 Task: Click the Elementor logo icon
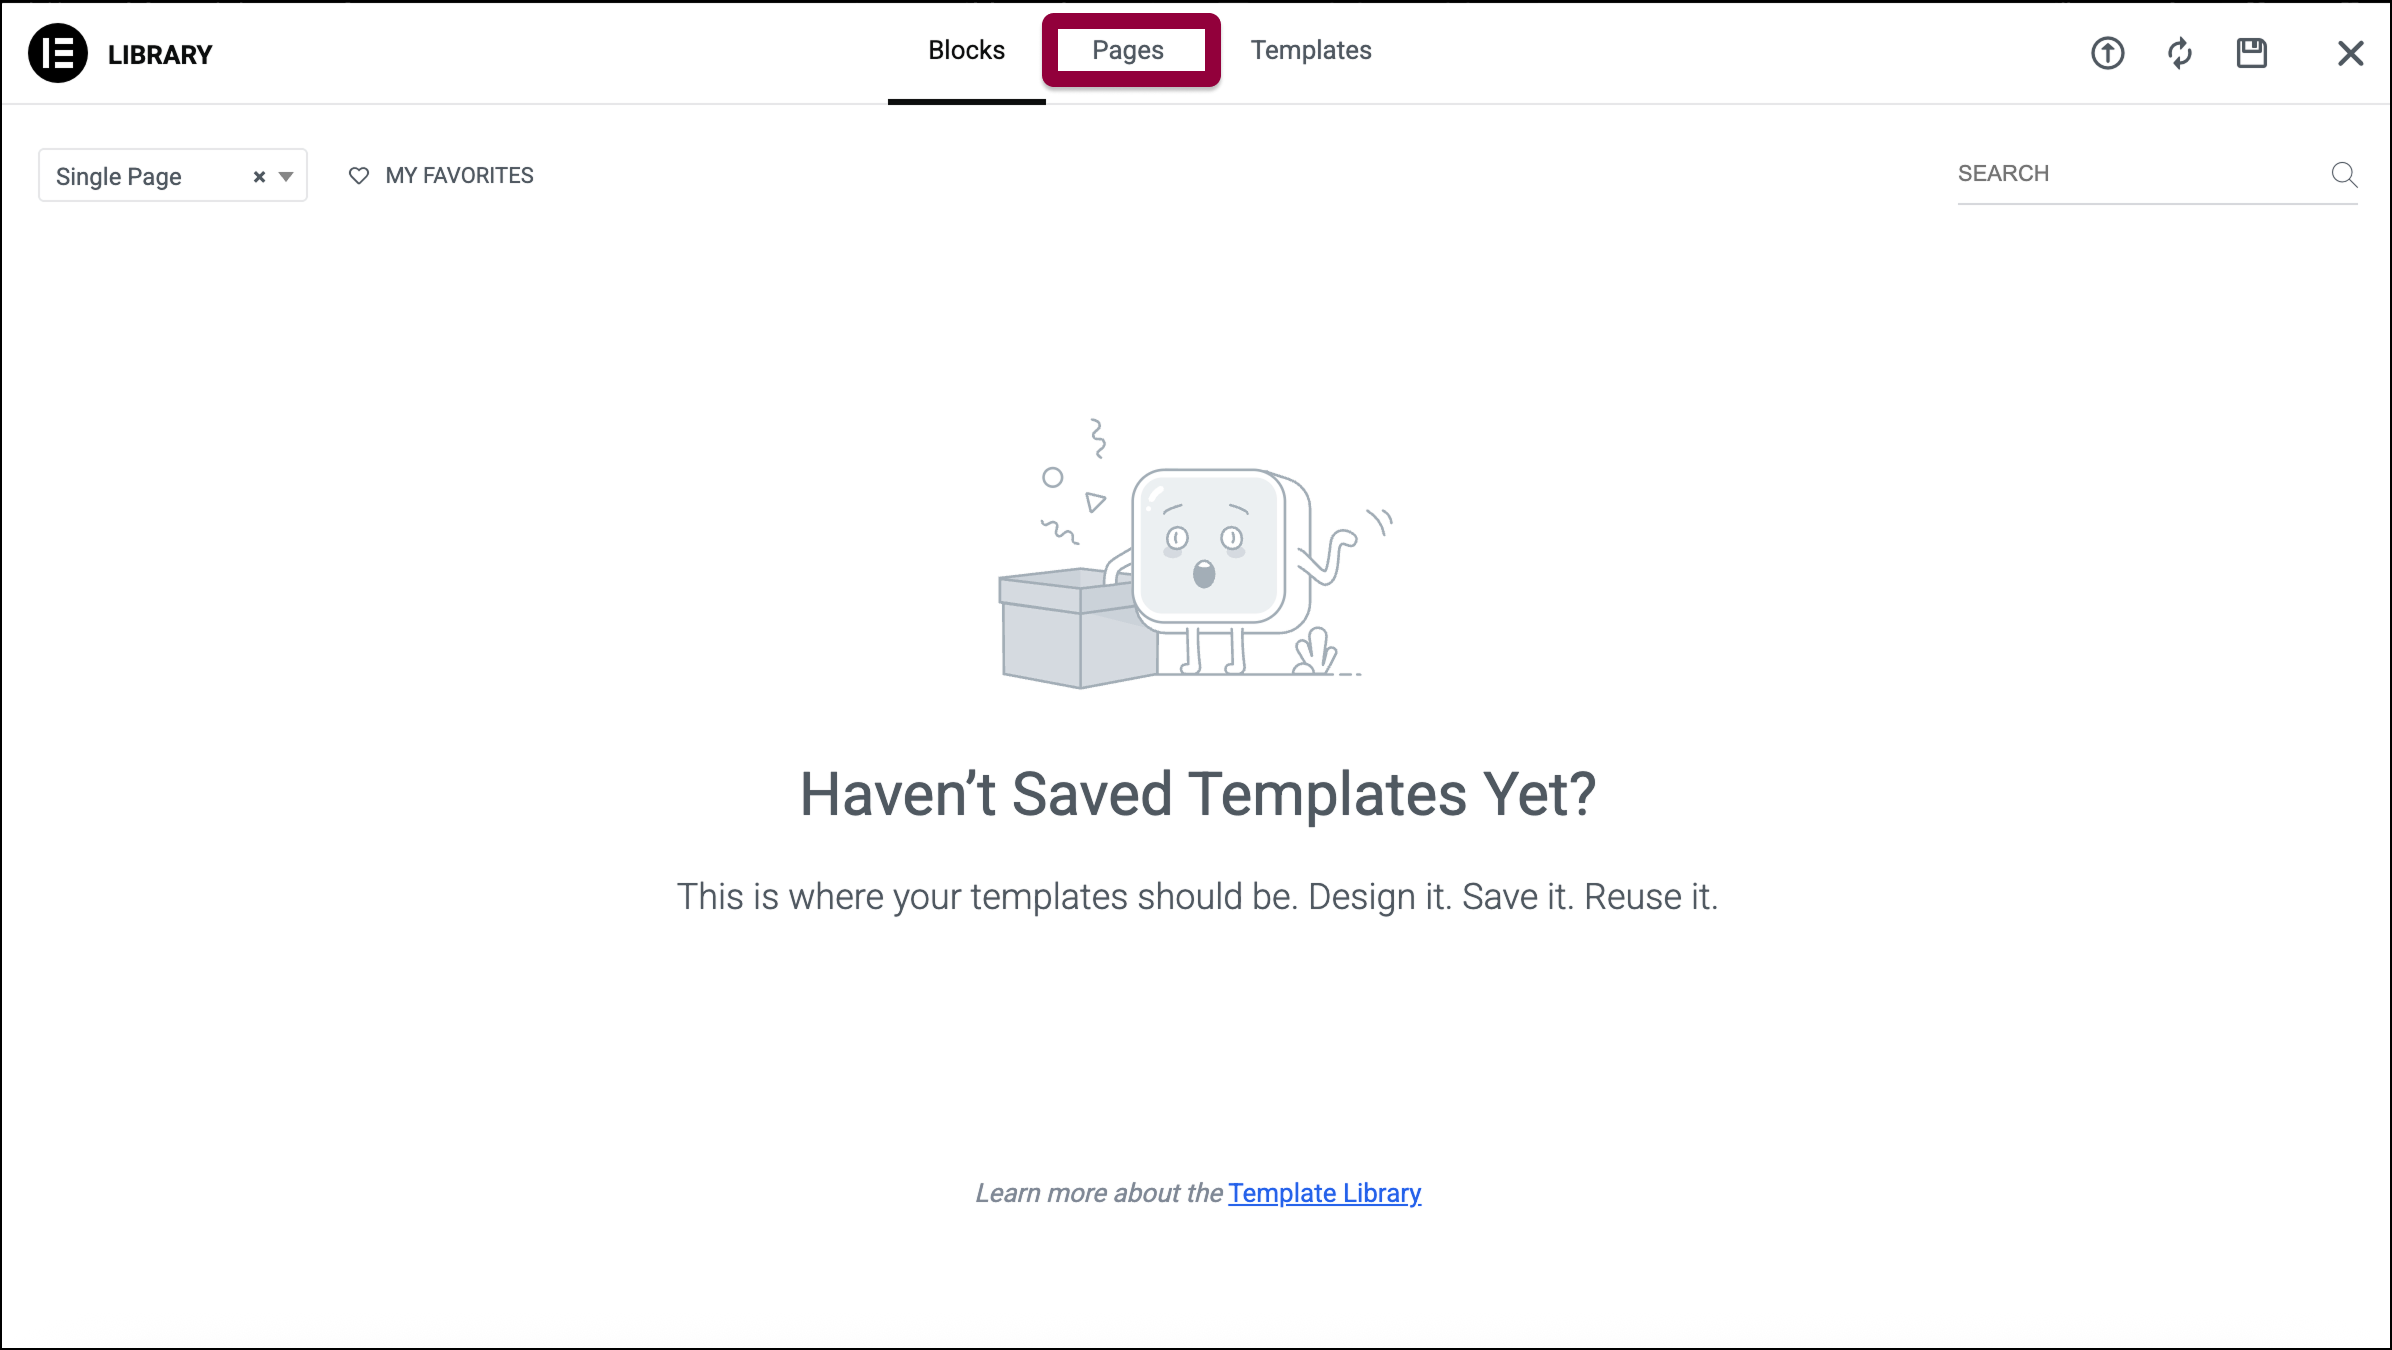58,53
